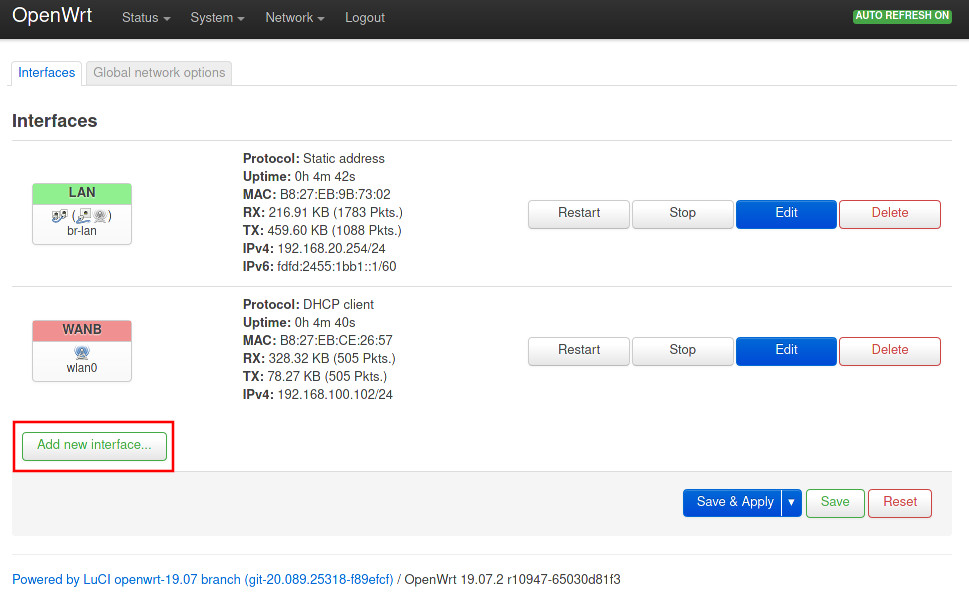Switch to Global network options tab
The width and height of the screenshot is (969, 592).
click(159, 73)
